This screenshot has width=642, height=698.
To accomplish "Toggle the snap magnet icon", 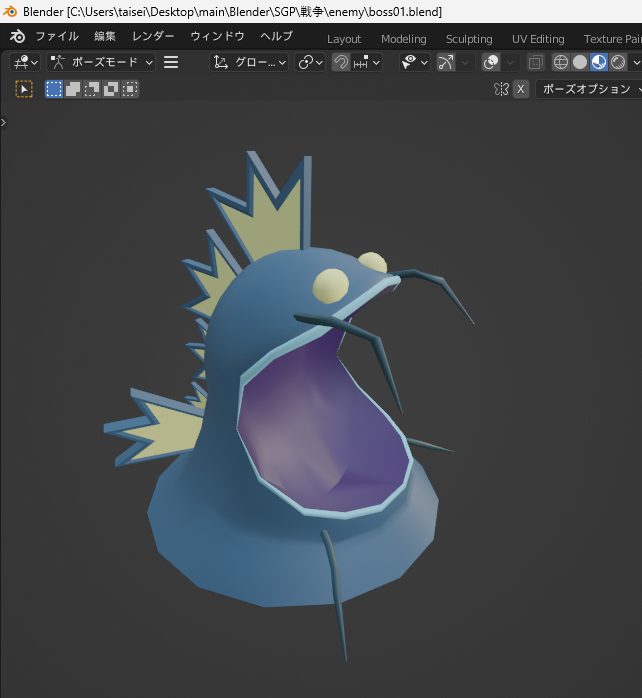I will [x=341, y=62].
